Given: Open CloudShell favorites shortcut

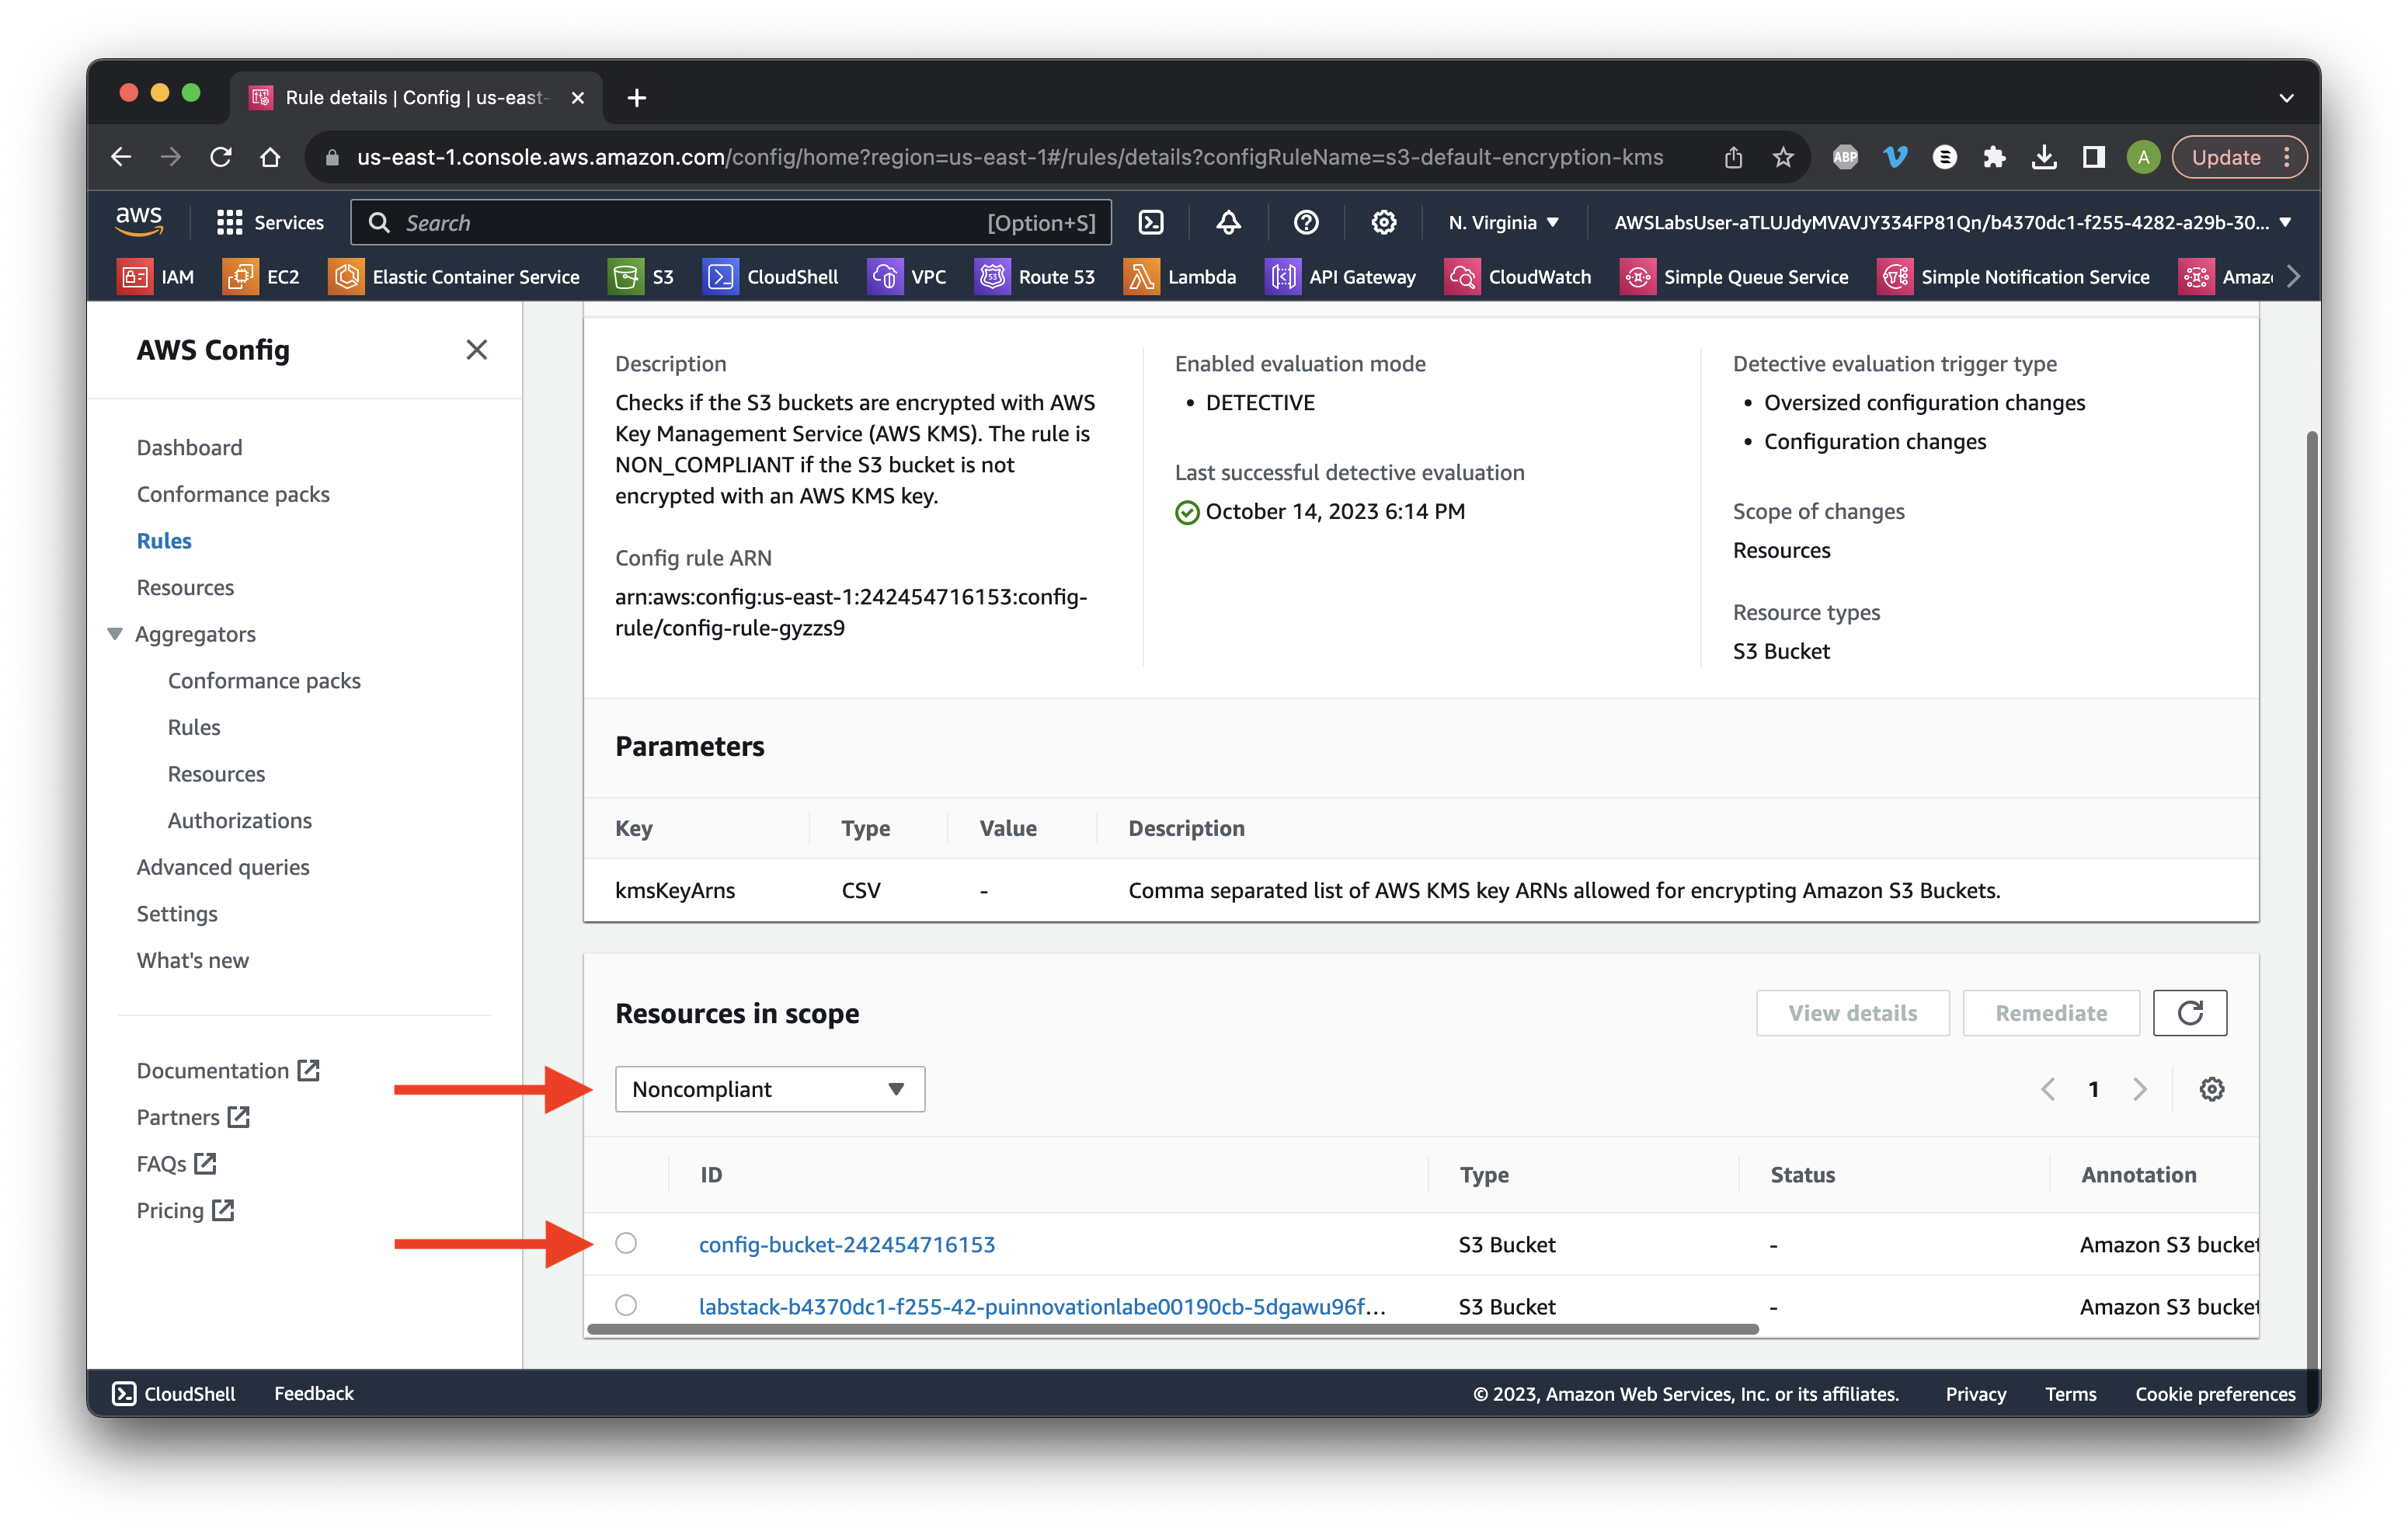Looking at the screenshot, I should pyautogui.click(x=770, y=277).
